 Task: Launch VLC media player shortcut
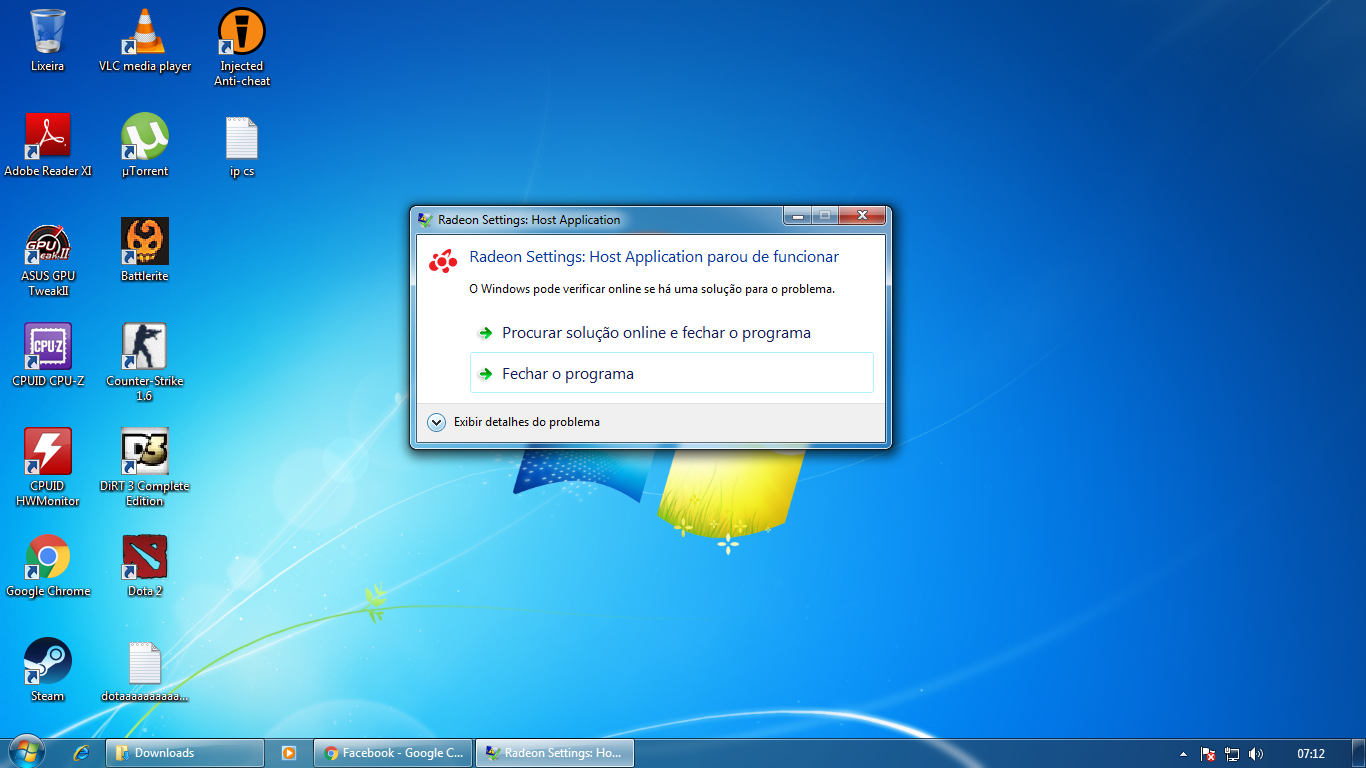click(145, 40)
